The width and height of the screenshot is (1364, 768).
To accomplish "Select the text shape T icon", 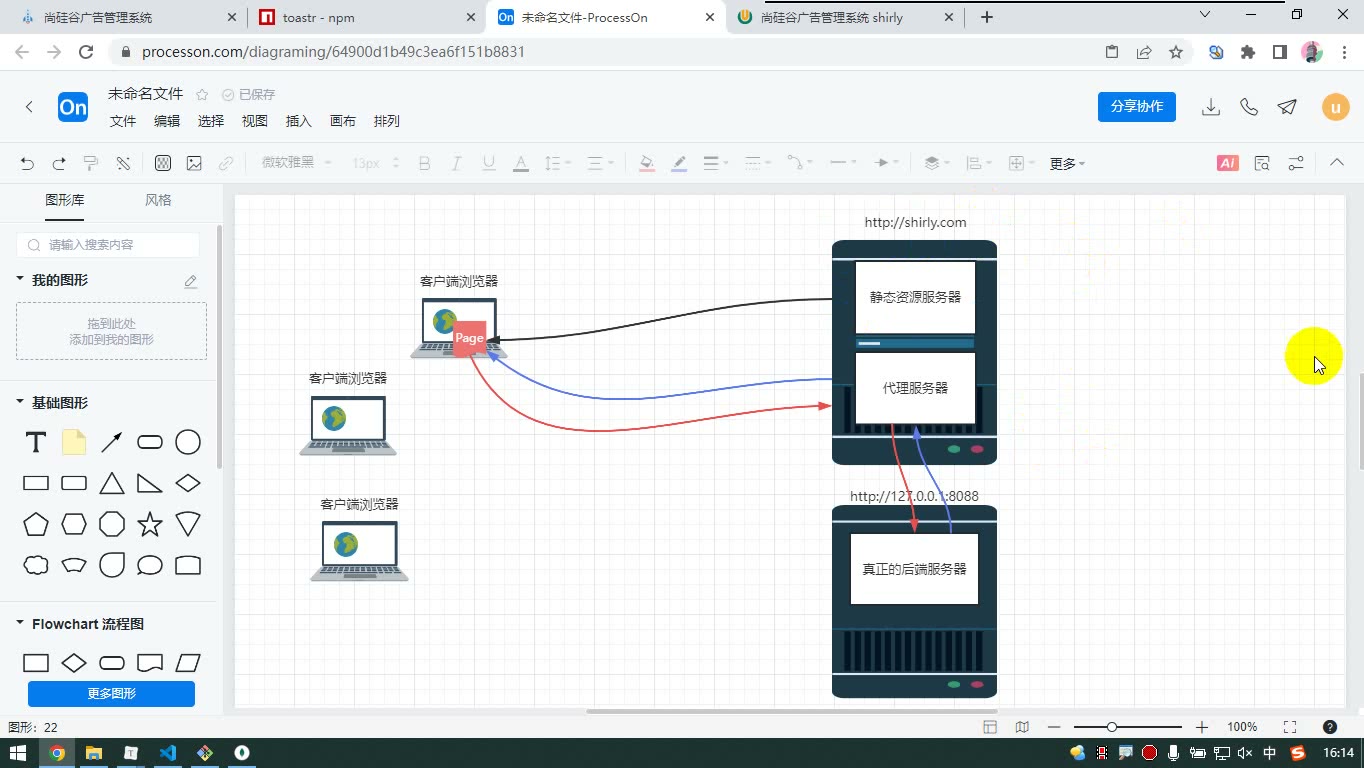I will pos(36,442).
